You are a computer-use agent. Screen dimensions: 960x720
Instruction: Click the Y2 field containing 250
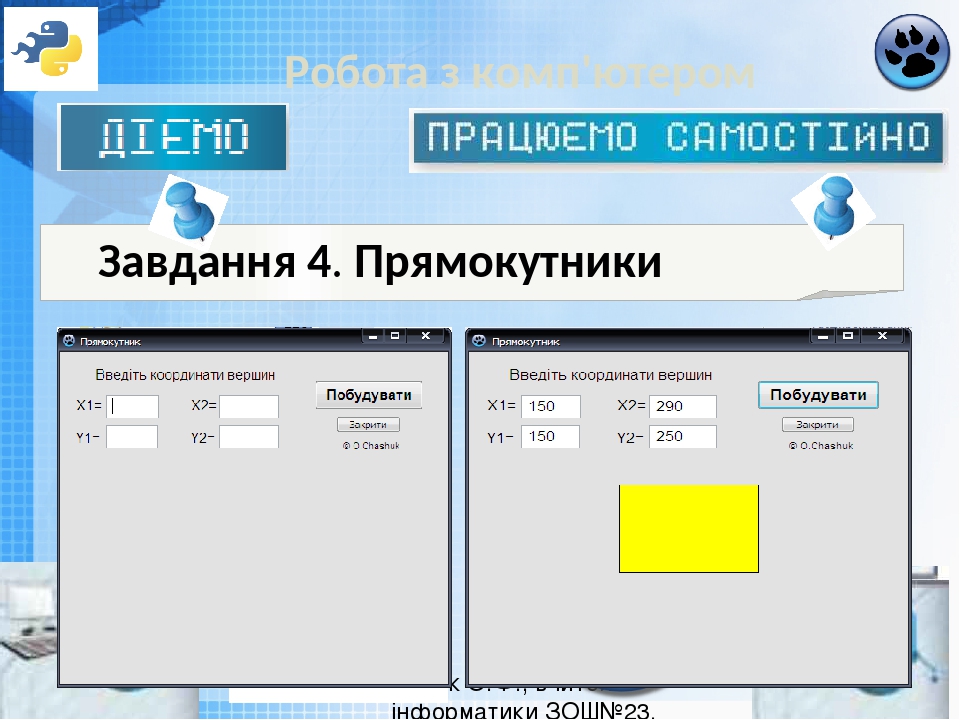(x=682, y=437)
